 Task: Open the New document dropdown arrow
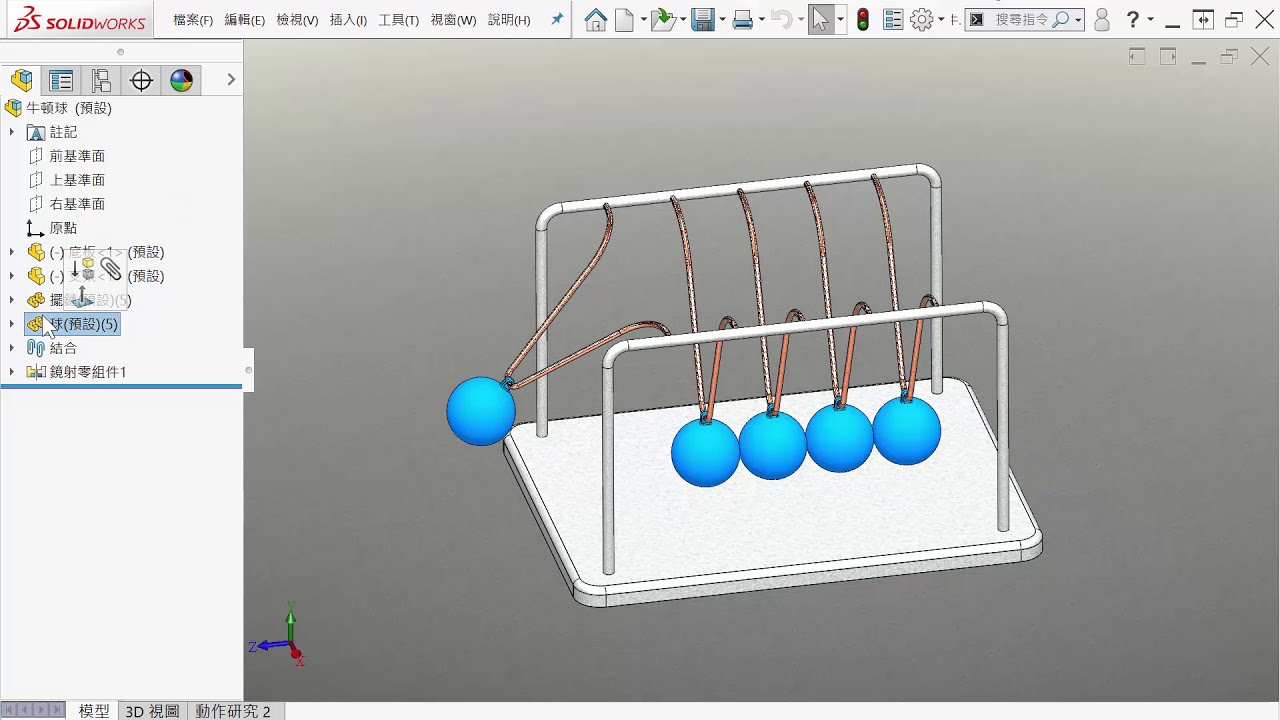643,20
